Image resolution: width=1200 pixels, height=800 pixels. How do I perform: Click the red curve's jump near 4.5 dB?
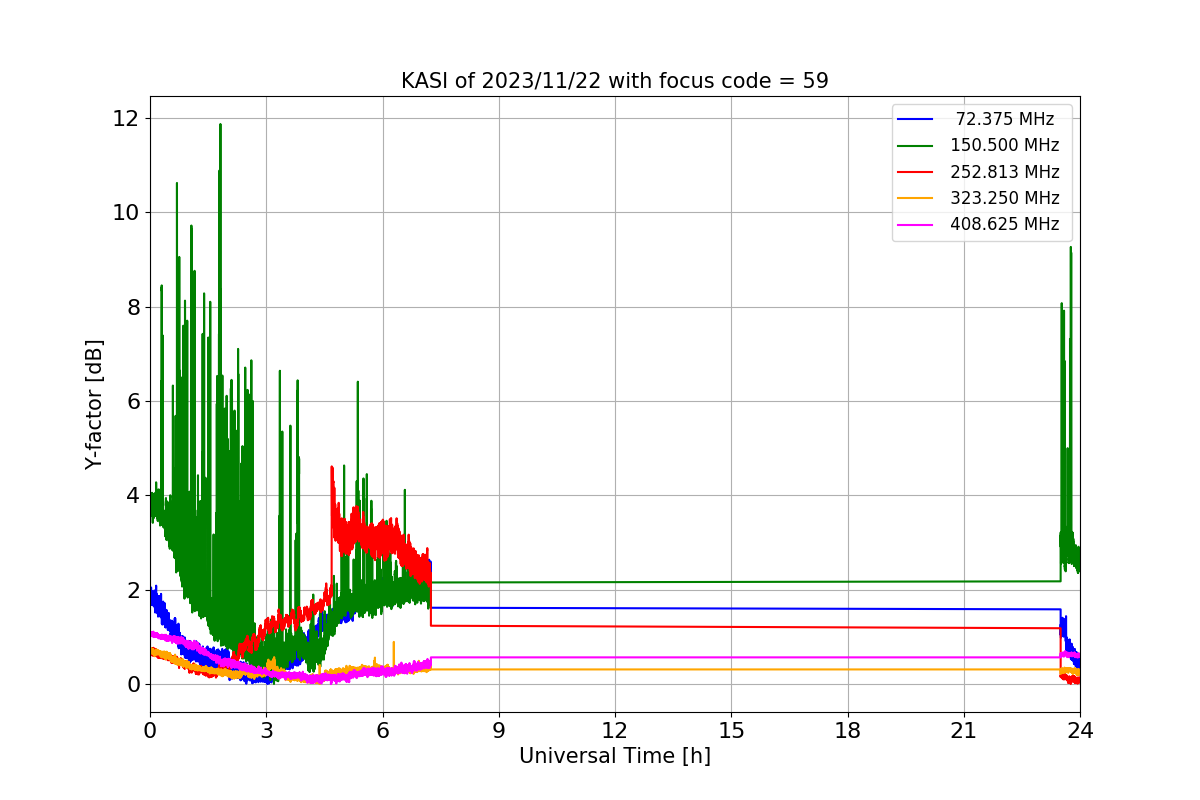(x=331, y=468)
